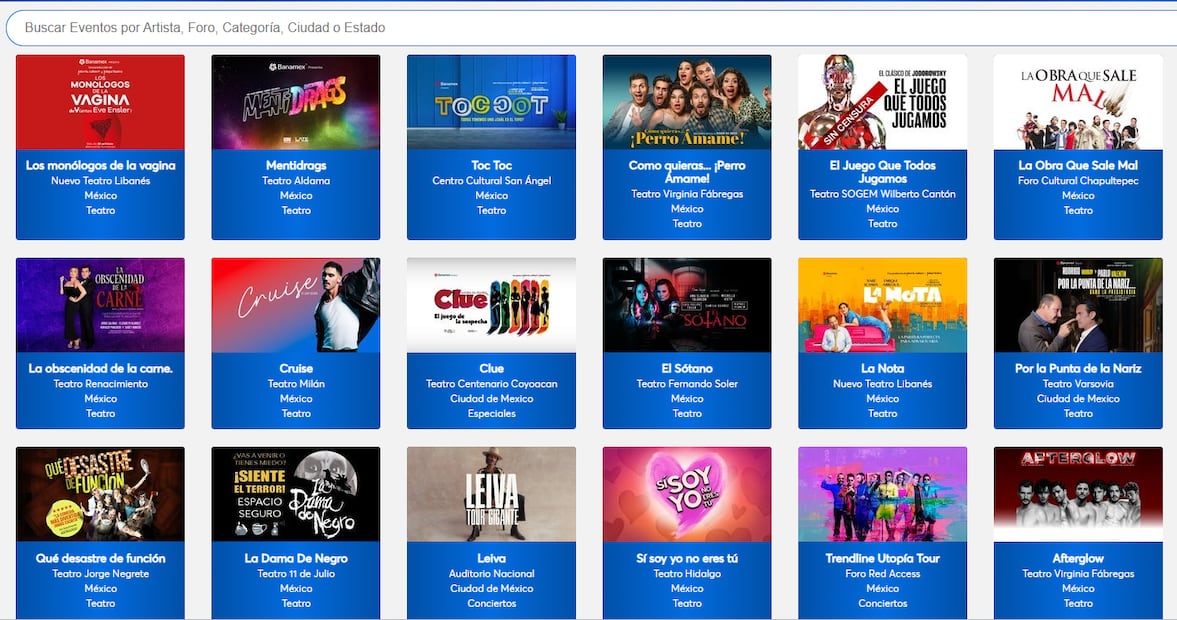This screenshot has height=620, width=1177.
Task: Select the Mentidrags event poster
Action: (x=296, y=102)
